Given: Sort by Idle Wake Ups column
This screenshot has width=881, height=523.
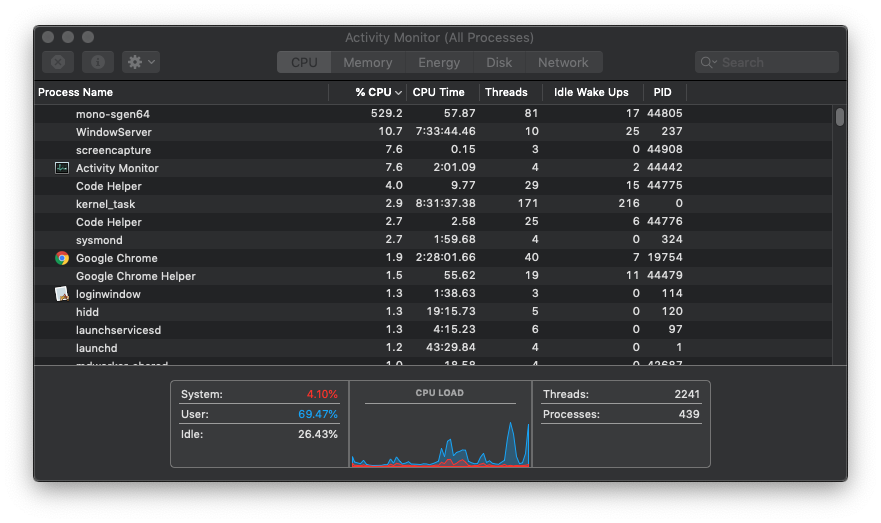Looking at the screenshot, I should pyautogui.click(x=593, y=92).
